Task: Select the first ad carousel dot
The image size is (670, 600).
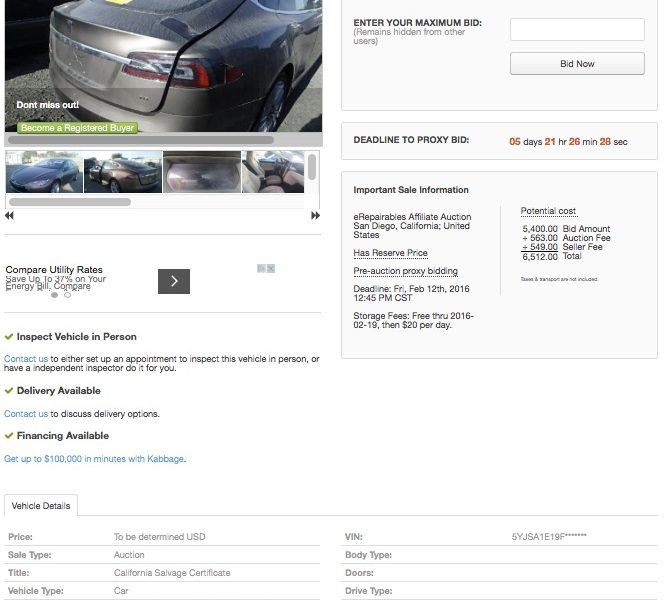Action: point(54,295)
